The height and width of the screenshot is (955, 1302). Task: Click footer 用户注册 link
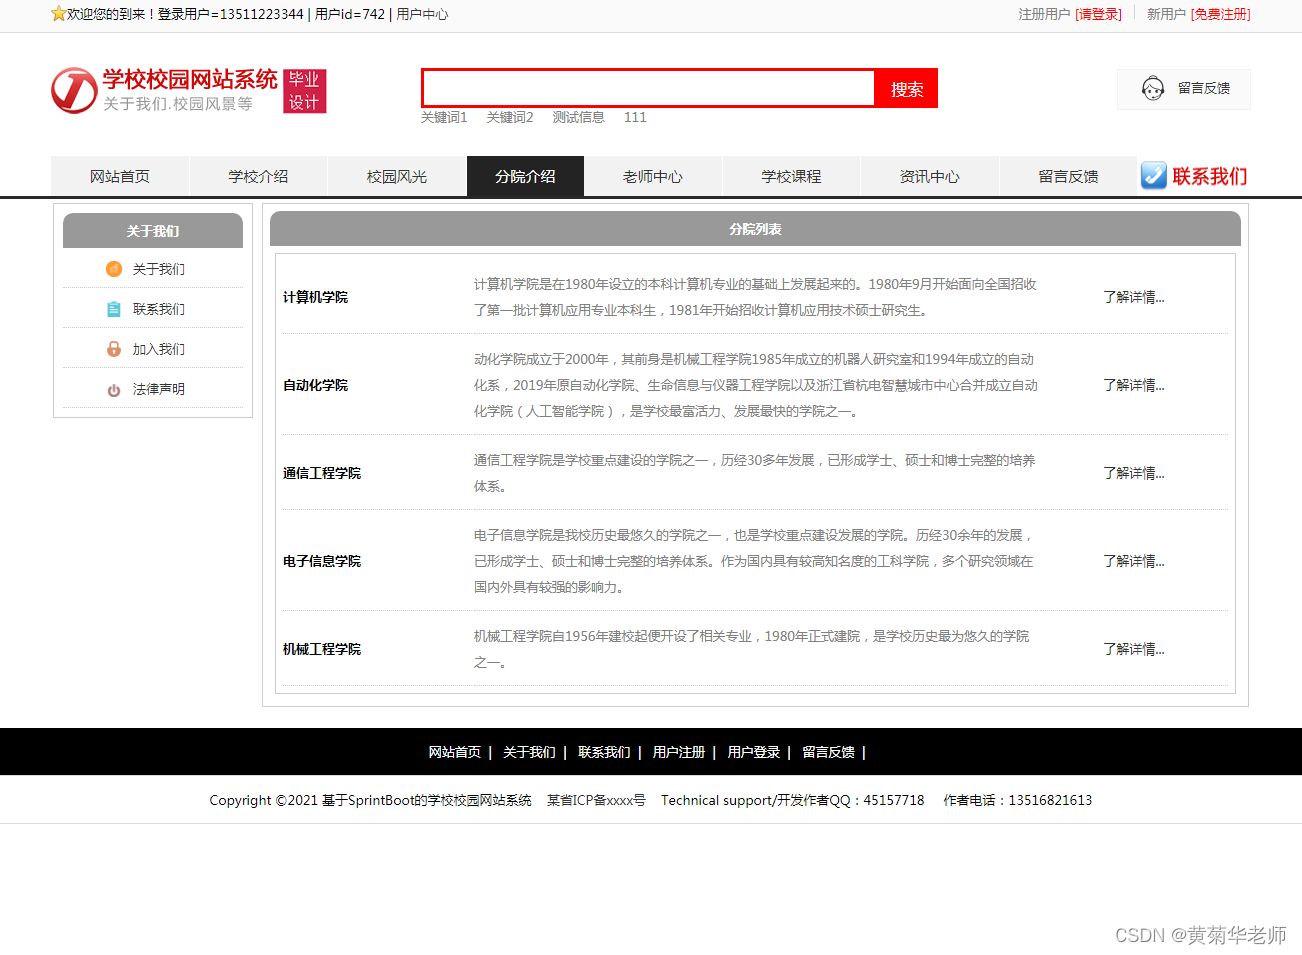(679, 752)
